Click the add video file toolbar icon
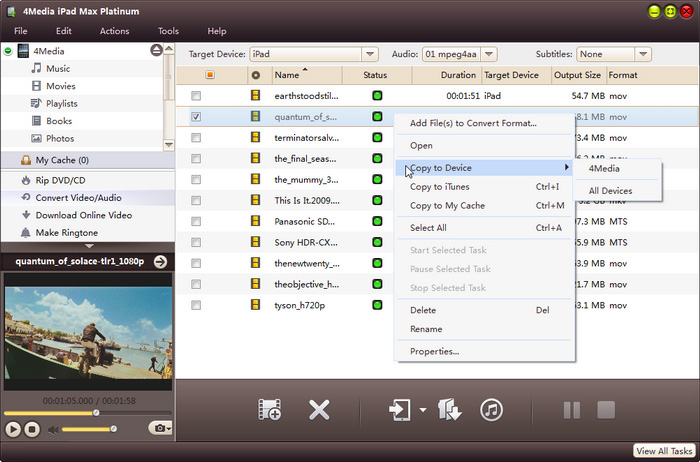 point(268,409)
